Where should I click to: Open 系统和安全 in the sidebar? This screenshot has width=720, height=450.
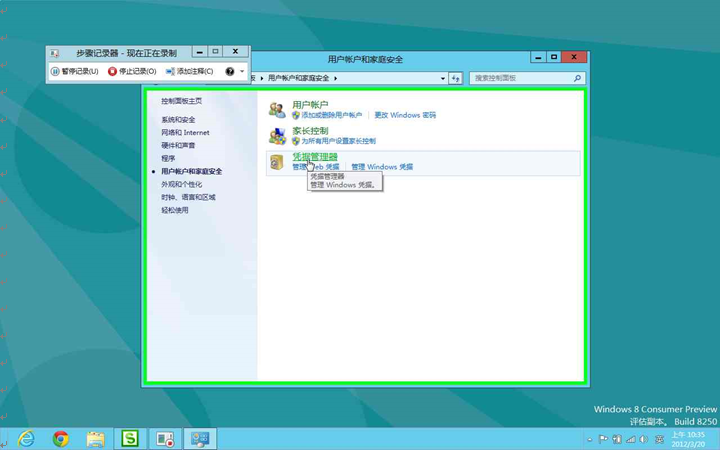tap(178, 120)
